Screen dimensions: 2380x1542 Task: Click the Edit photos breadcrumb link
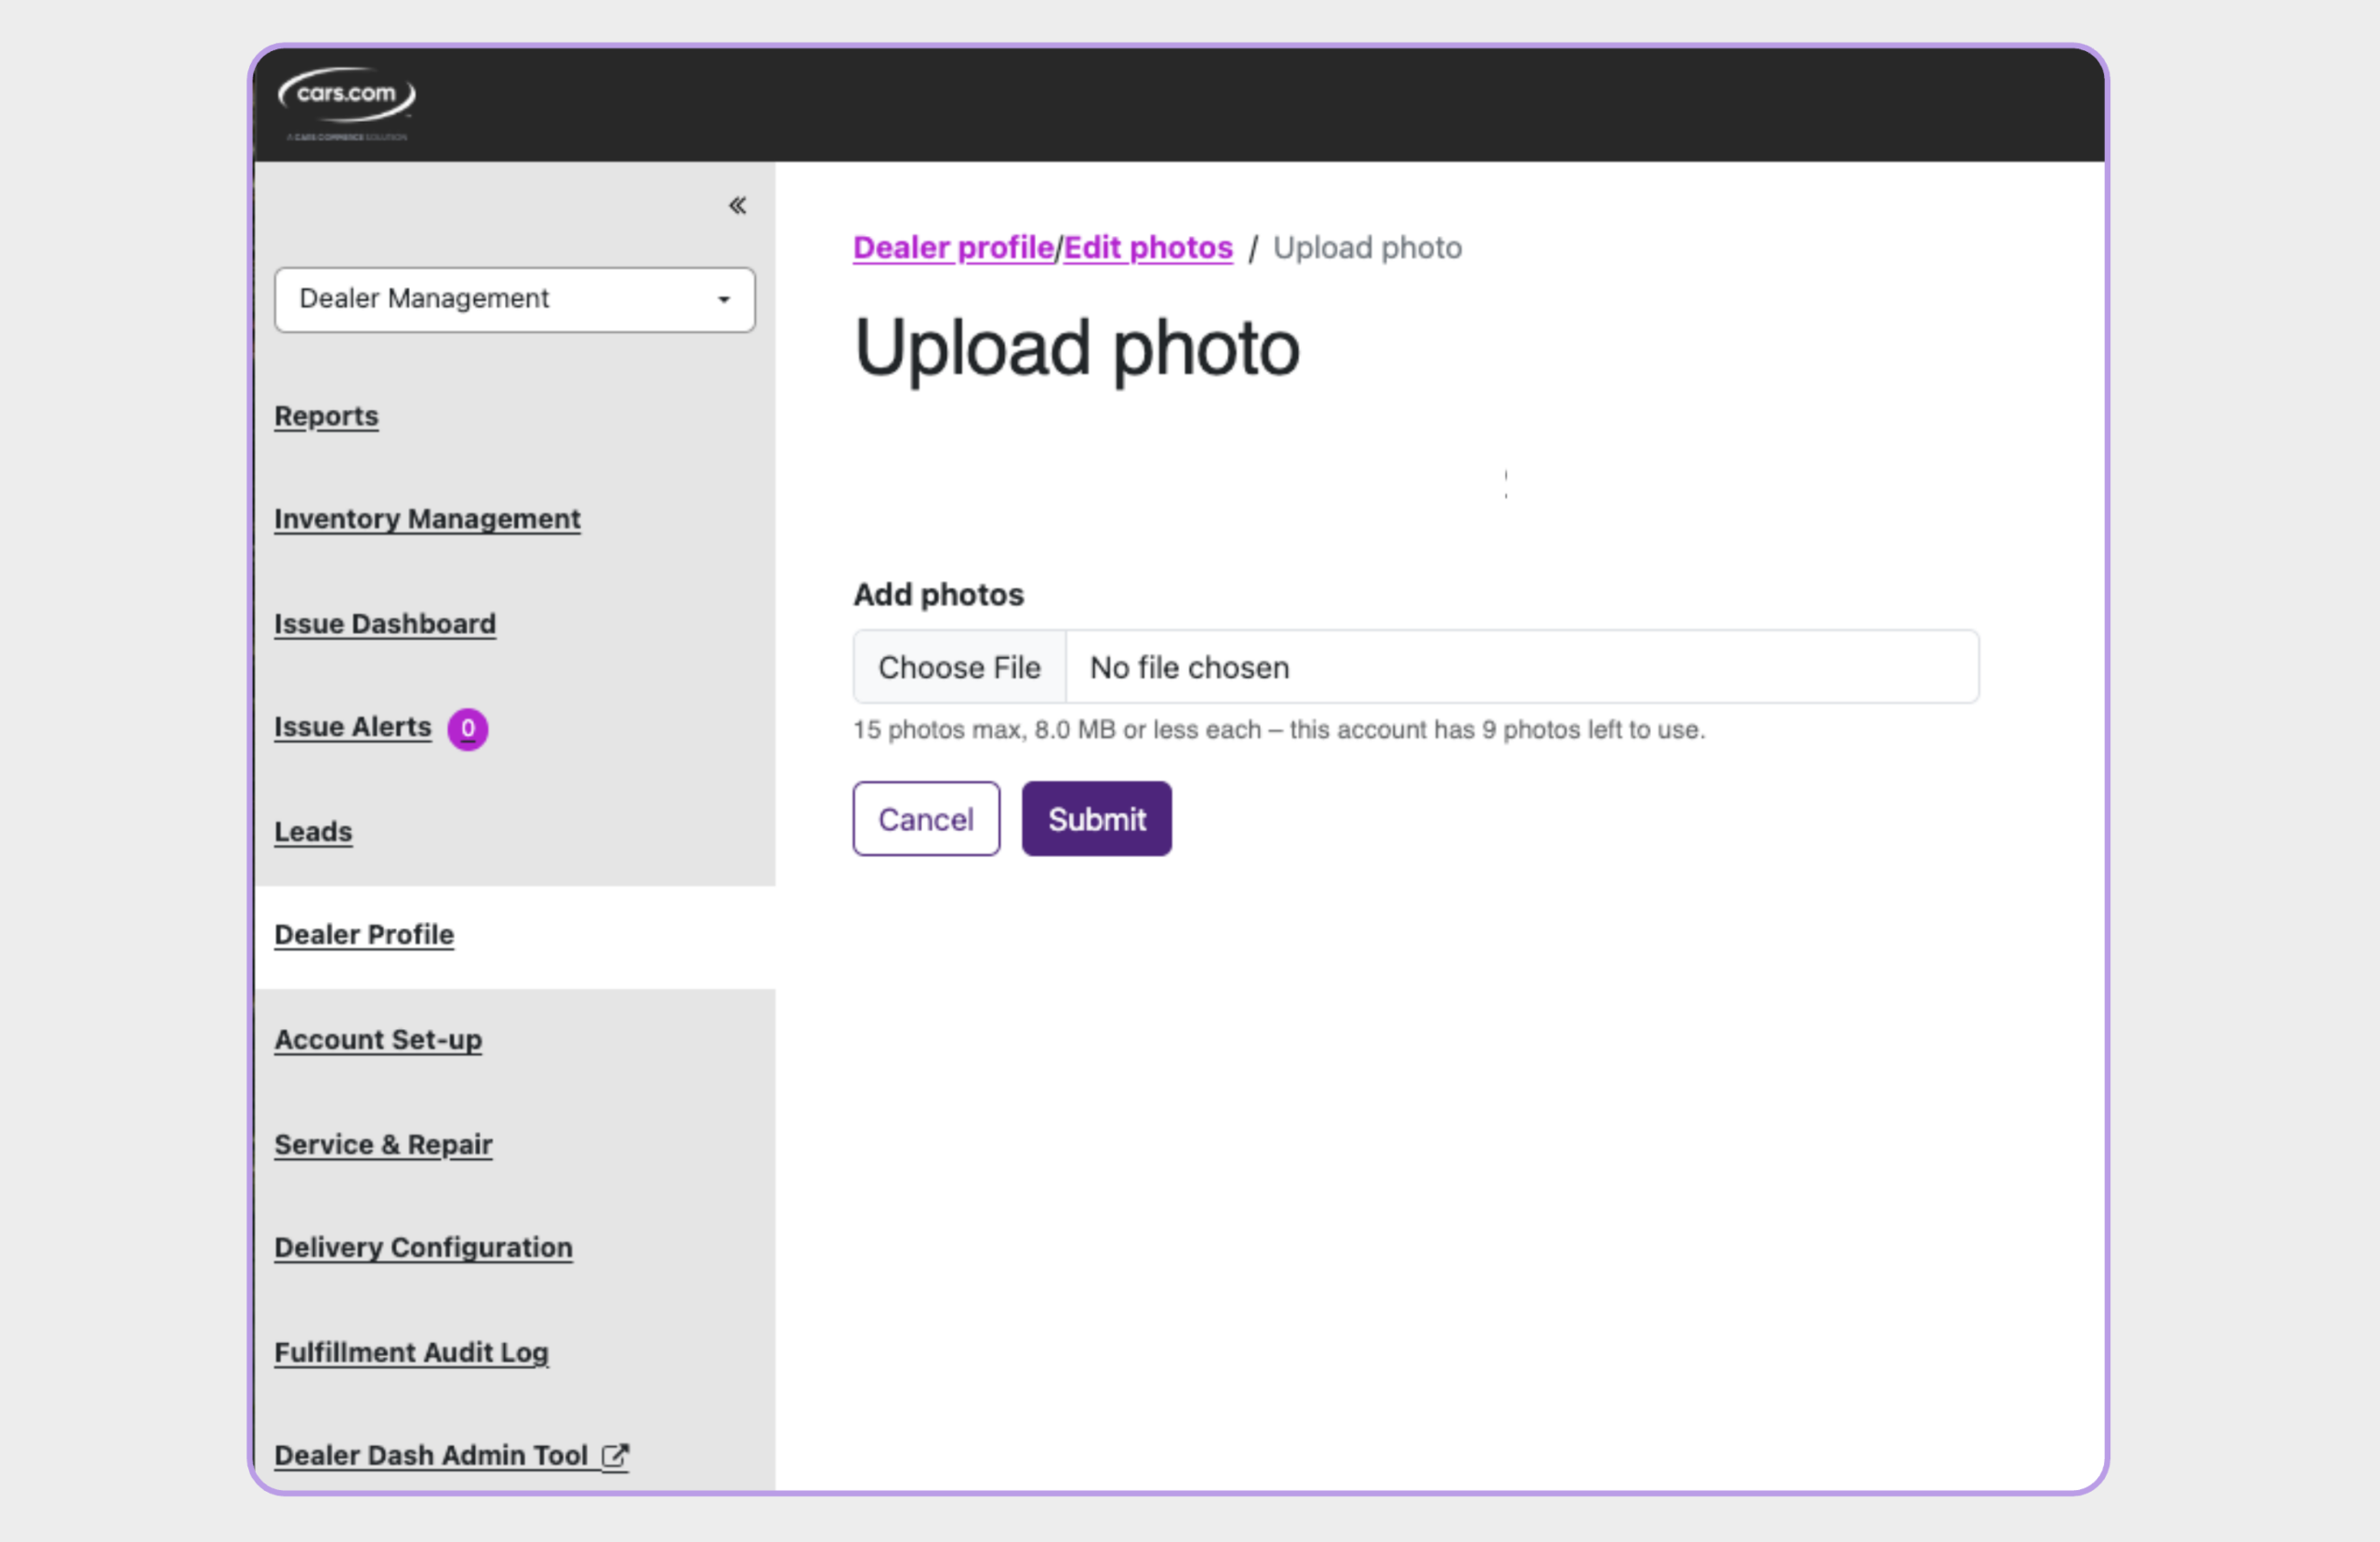1148,248
